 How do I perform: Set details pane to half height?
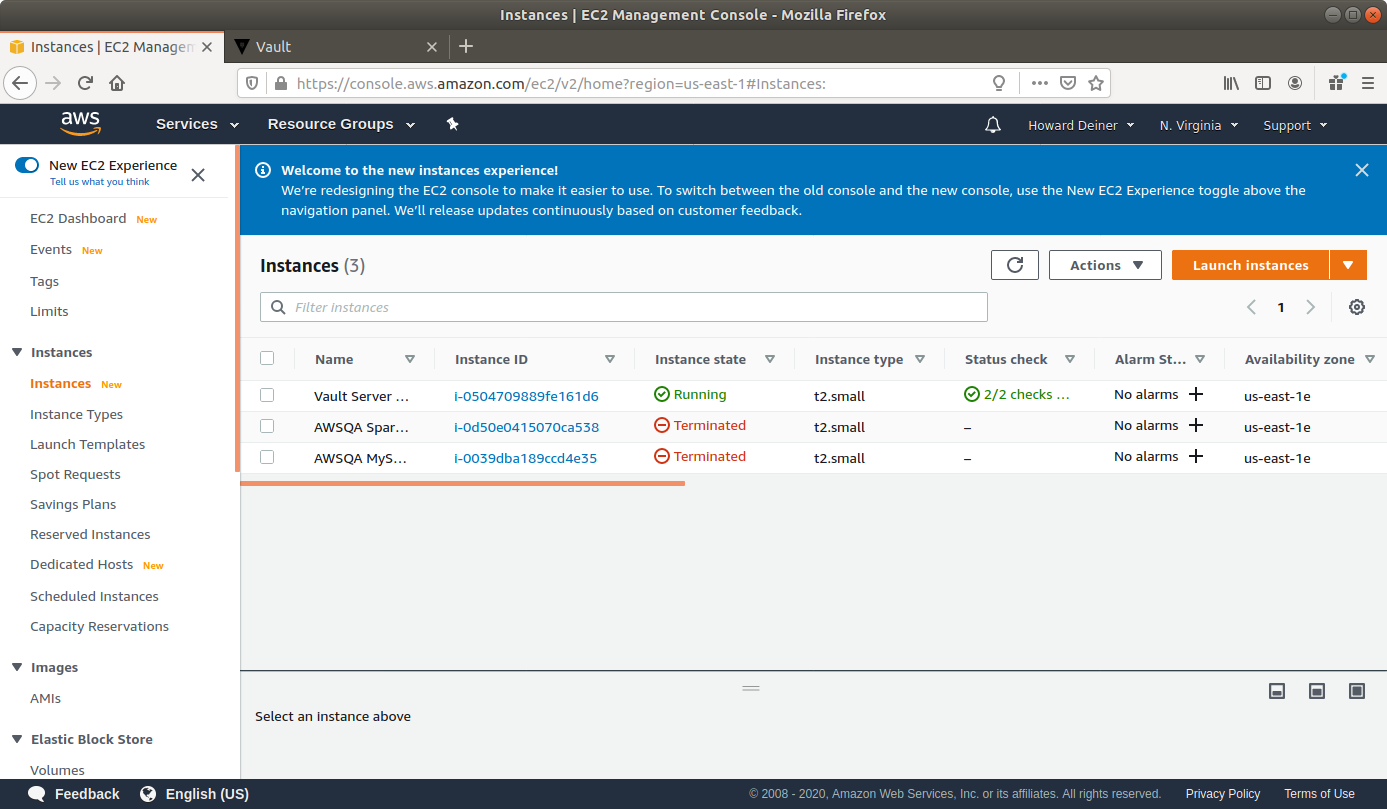coord(1317,691)
